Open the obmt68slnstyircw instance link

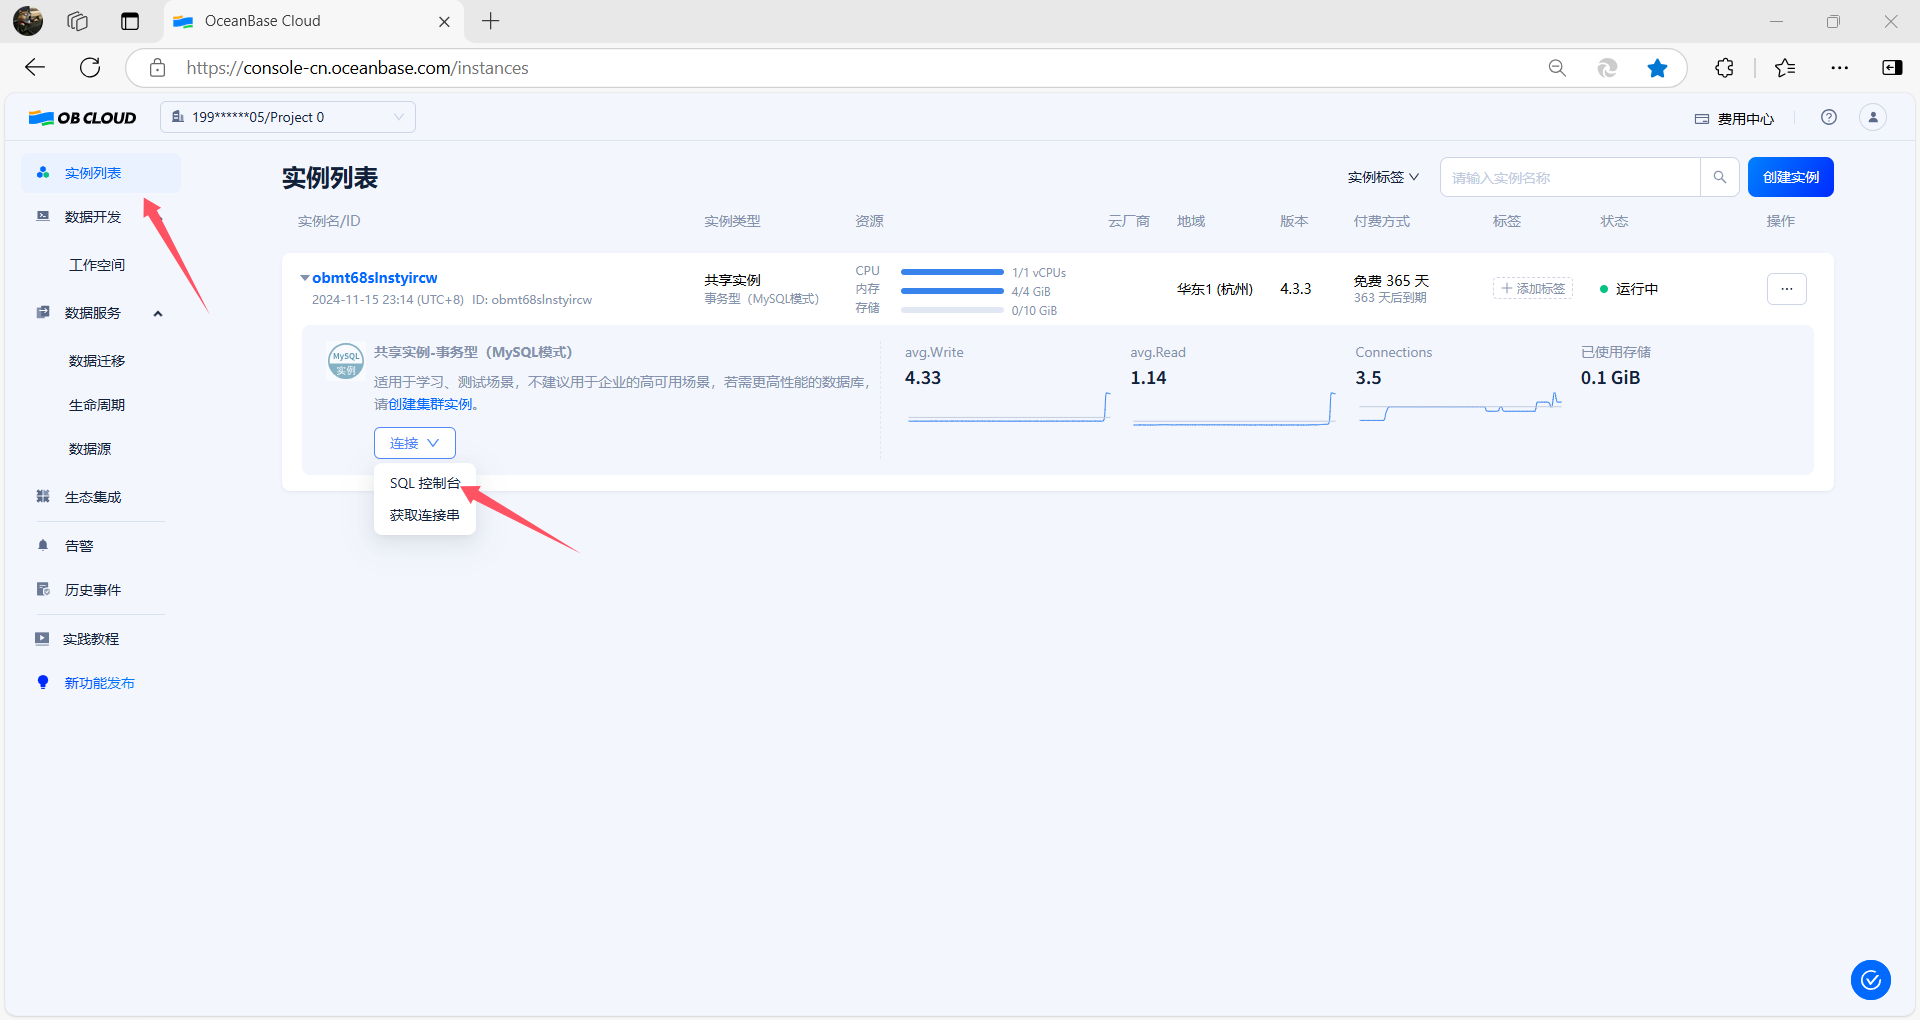(x=375, y=278)
